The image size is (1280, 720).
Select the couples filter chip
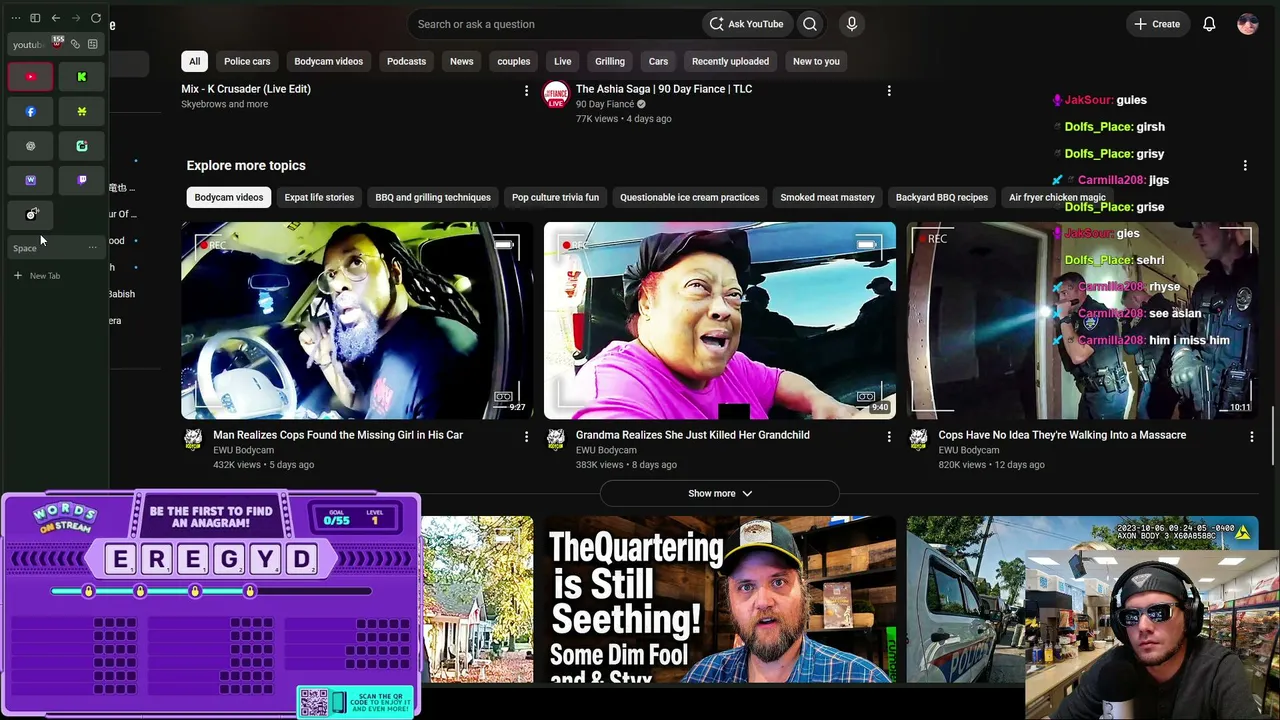pyautogui.click(x=514, y=61)
